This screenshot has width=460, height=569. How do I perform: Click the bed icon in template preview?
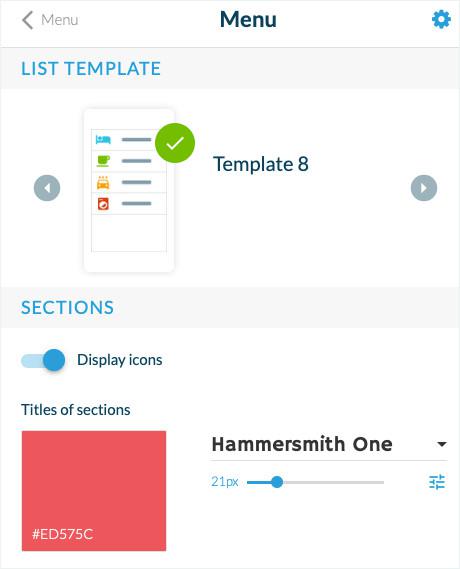103,139
